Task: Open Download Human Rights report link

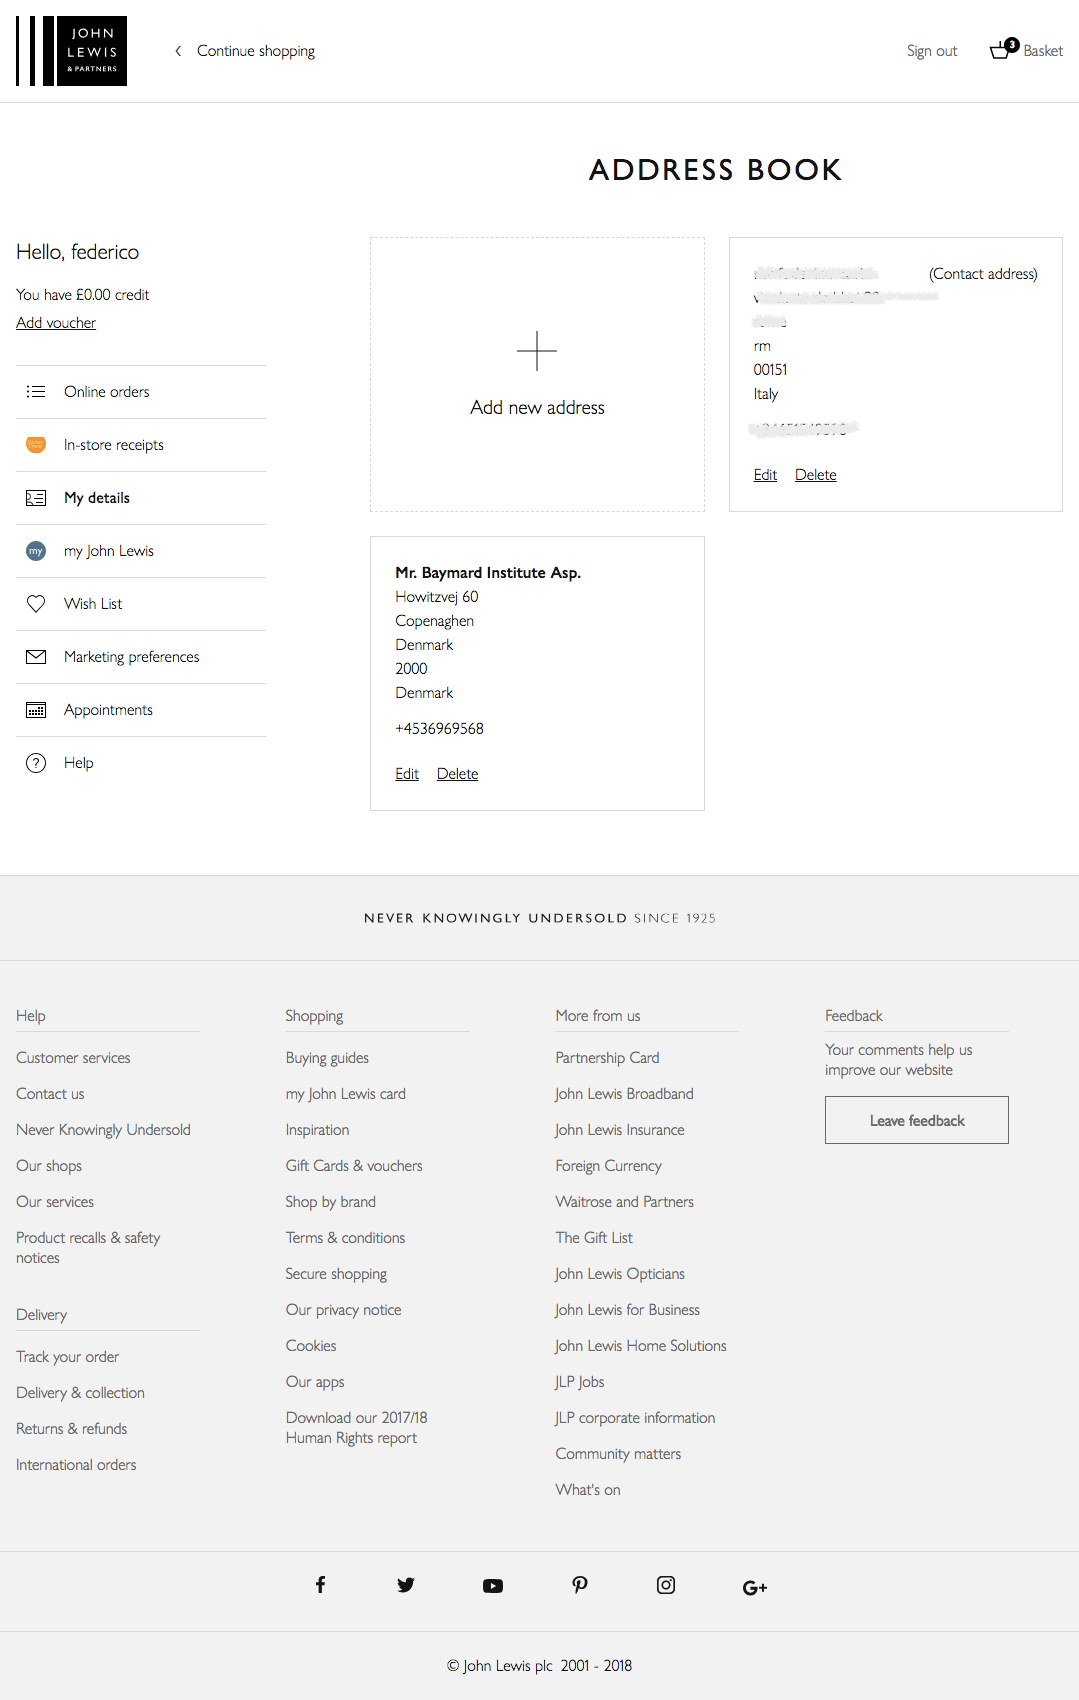Action: point(356,1428)
